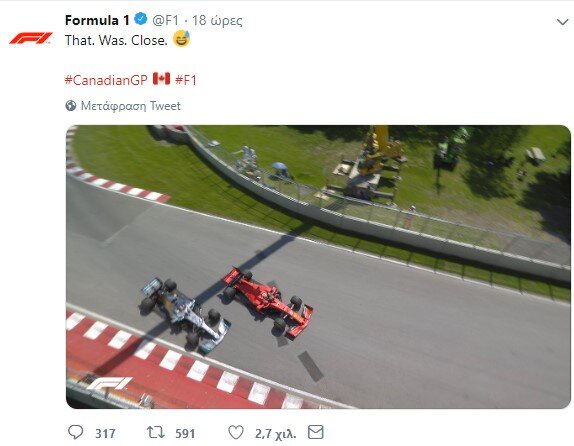Like the tweet with the heart icon
574x446 pixels.
(x=236, y=432)
